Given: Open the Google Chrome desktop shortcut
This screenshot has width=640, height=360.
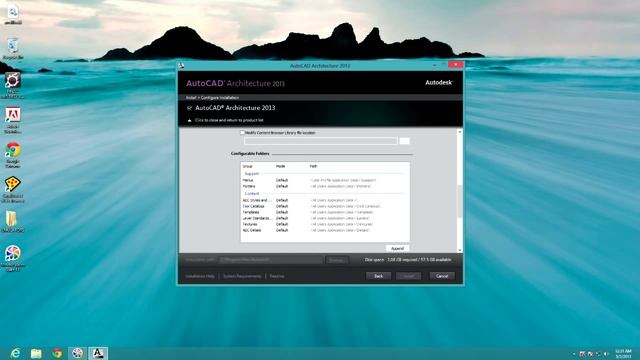Looking at the screenshot, I should pos(13,155).
